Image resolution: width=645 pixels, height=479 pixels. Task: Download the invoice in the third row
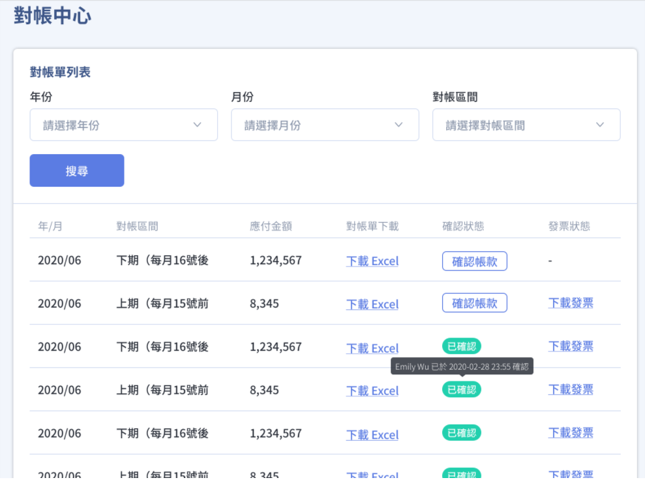pyautogui.click(x=570, y=347)
